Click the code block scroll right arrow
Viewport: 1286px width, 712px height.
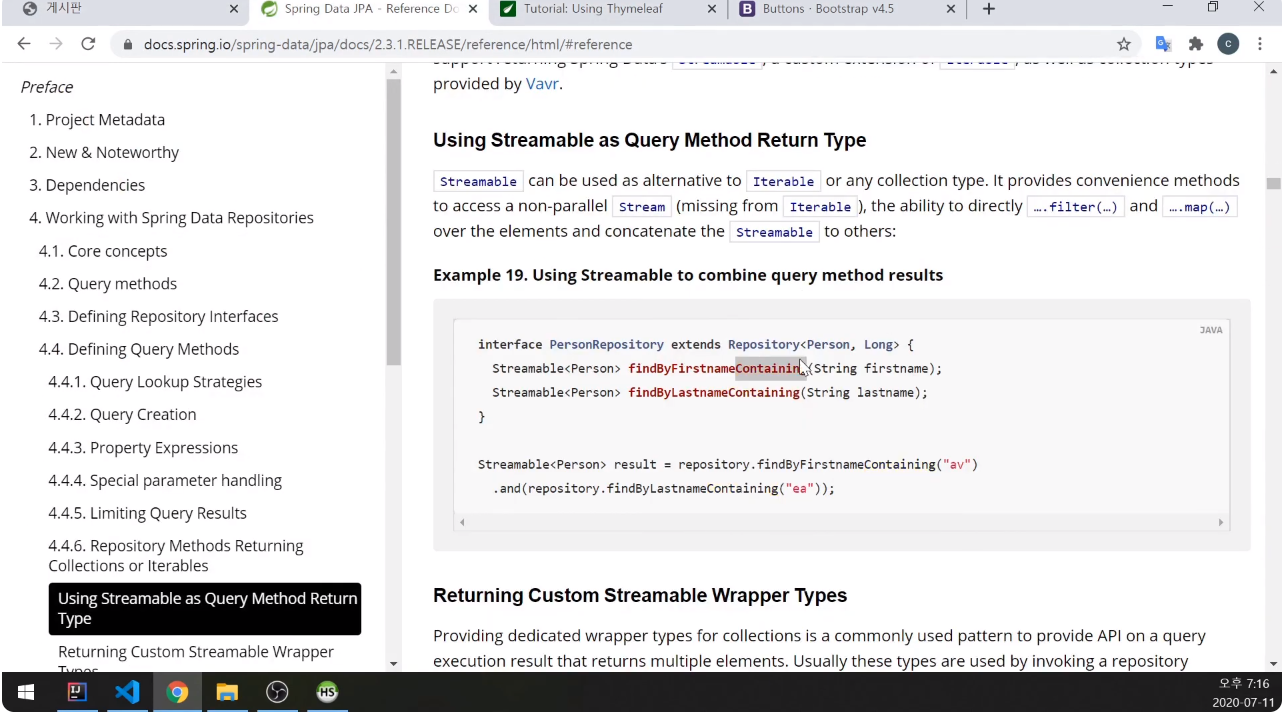click(x=1221, y=522)
